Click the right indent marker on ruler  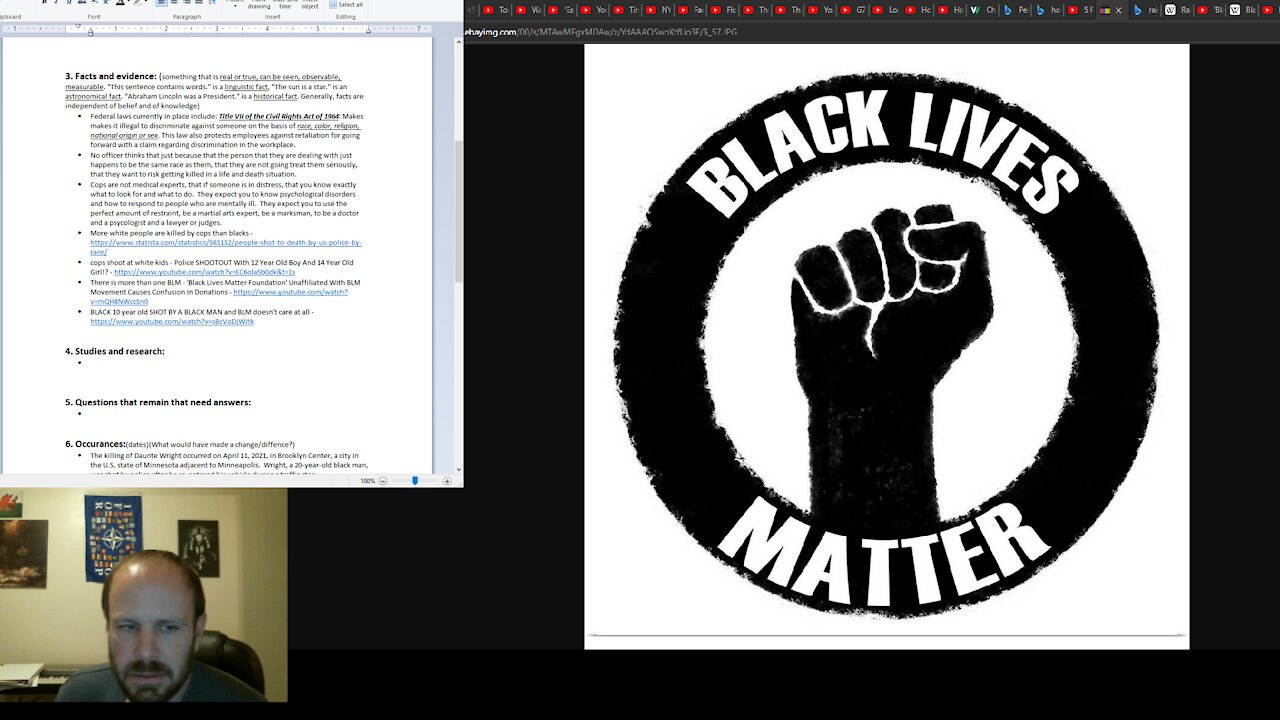pyautogui.click(x=368, y=31)
